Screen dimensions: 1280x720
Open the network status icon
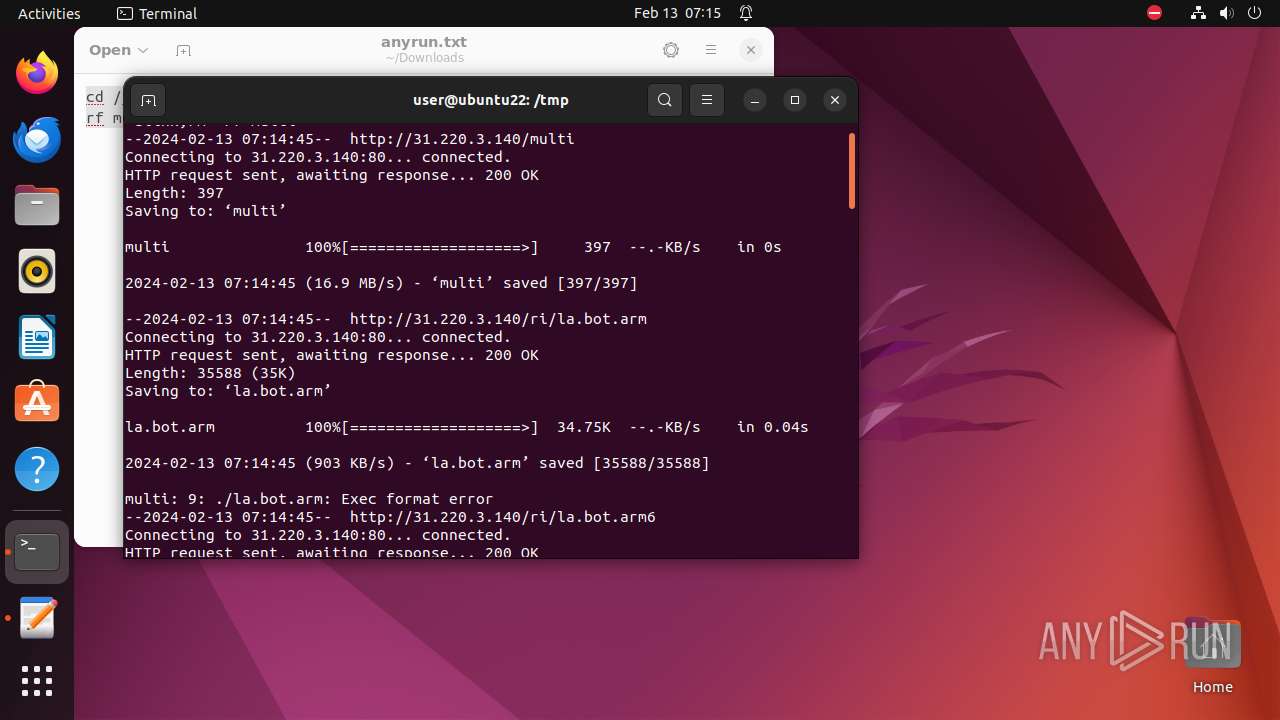click(x=1199, y=13)
